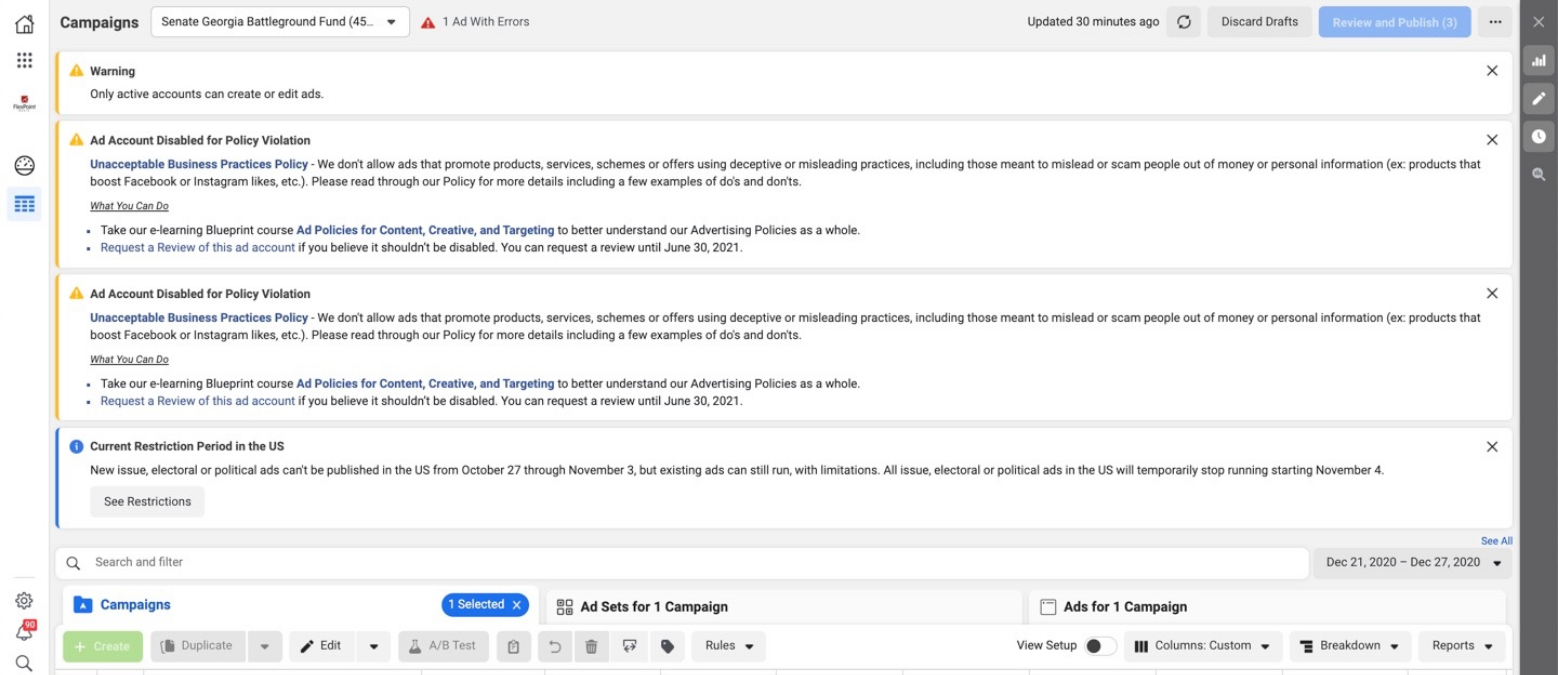Click the Duplicate button
The width and height of the screenshot is (1558, 675).
[x=199, y=646]
